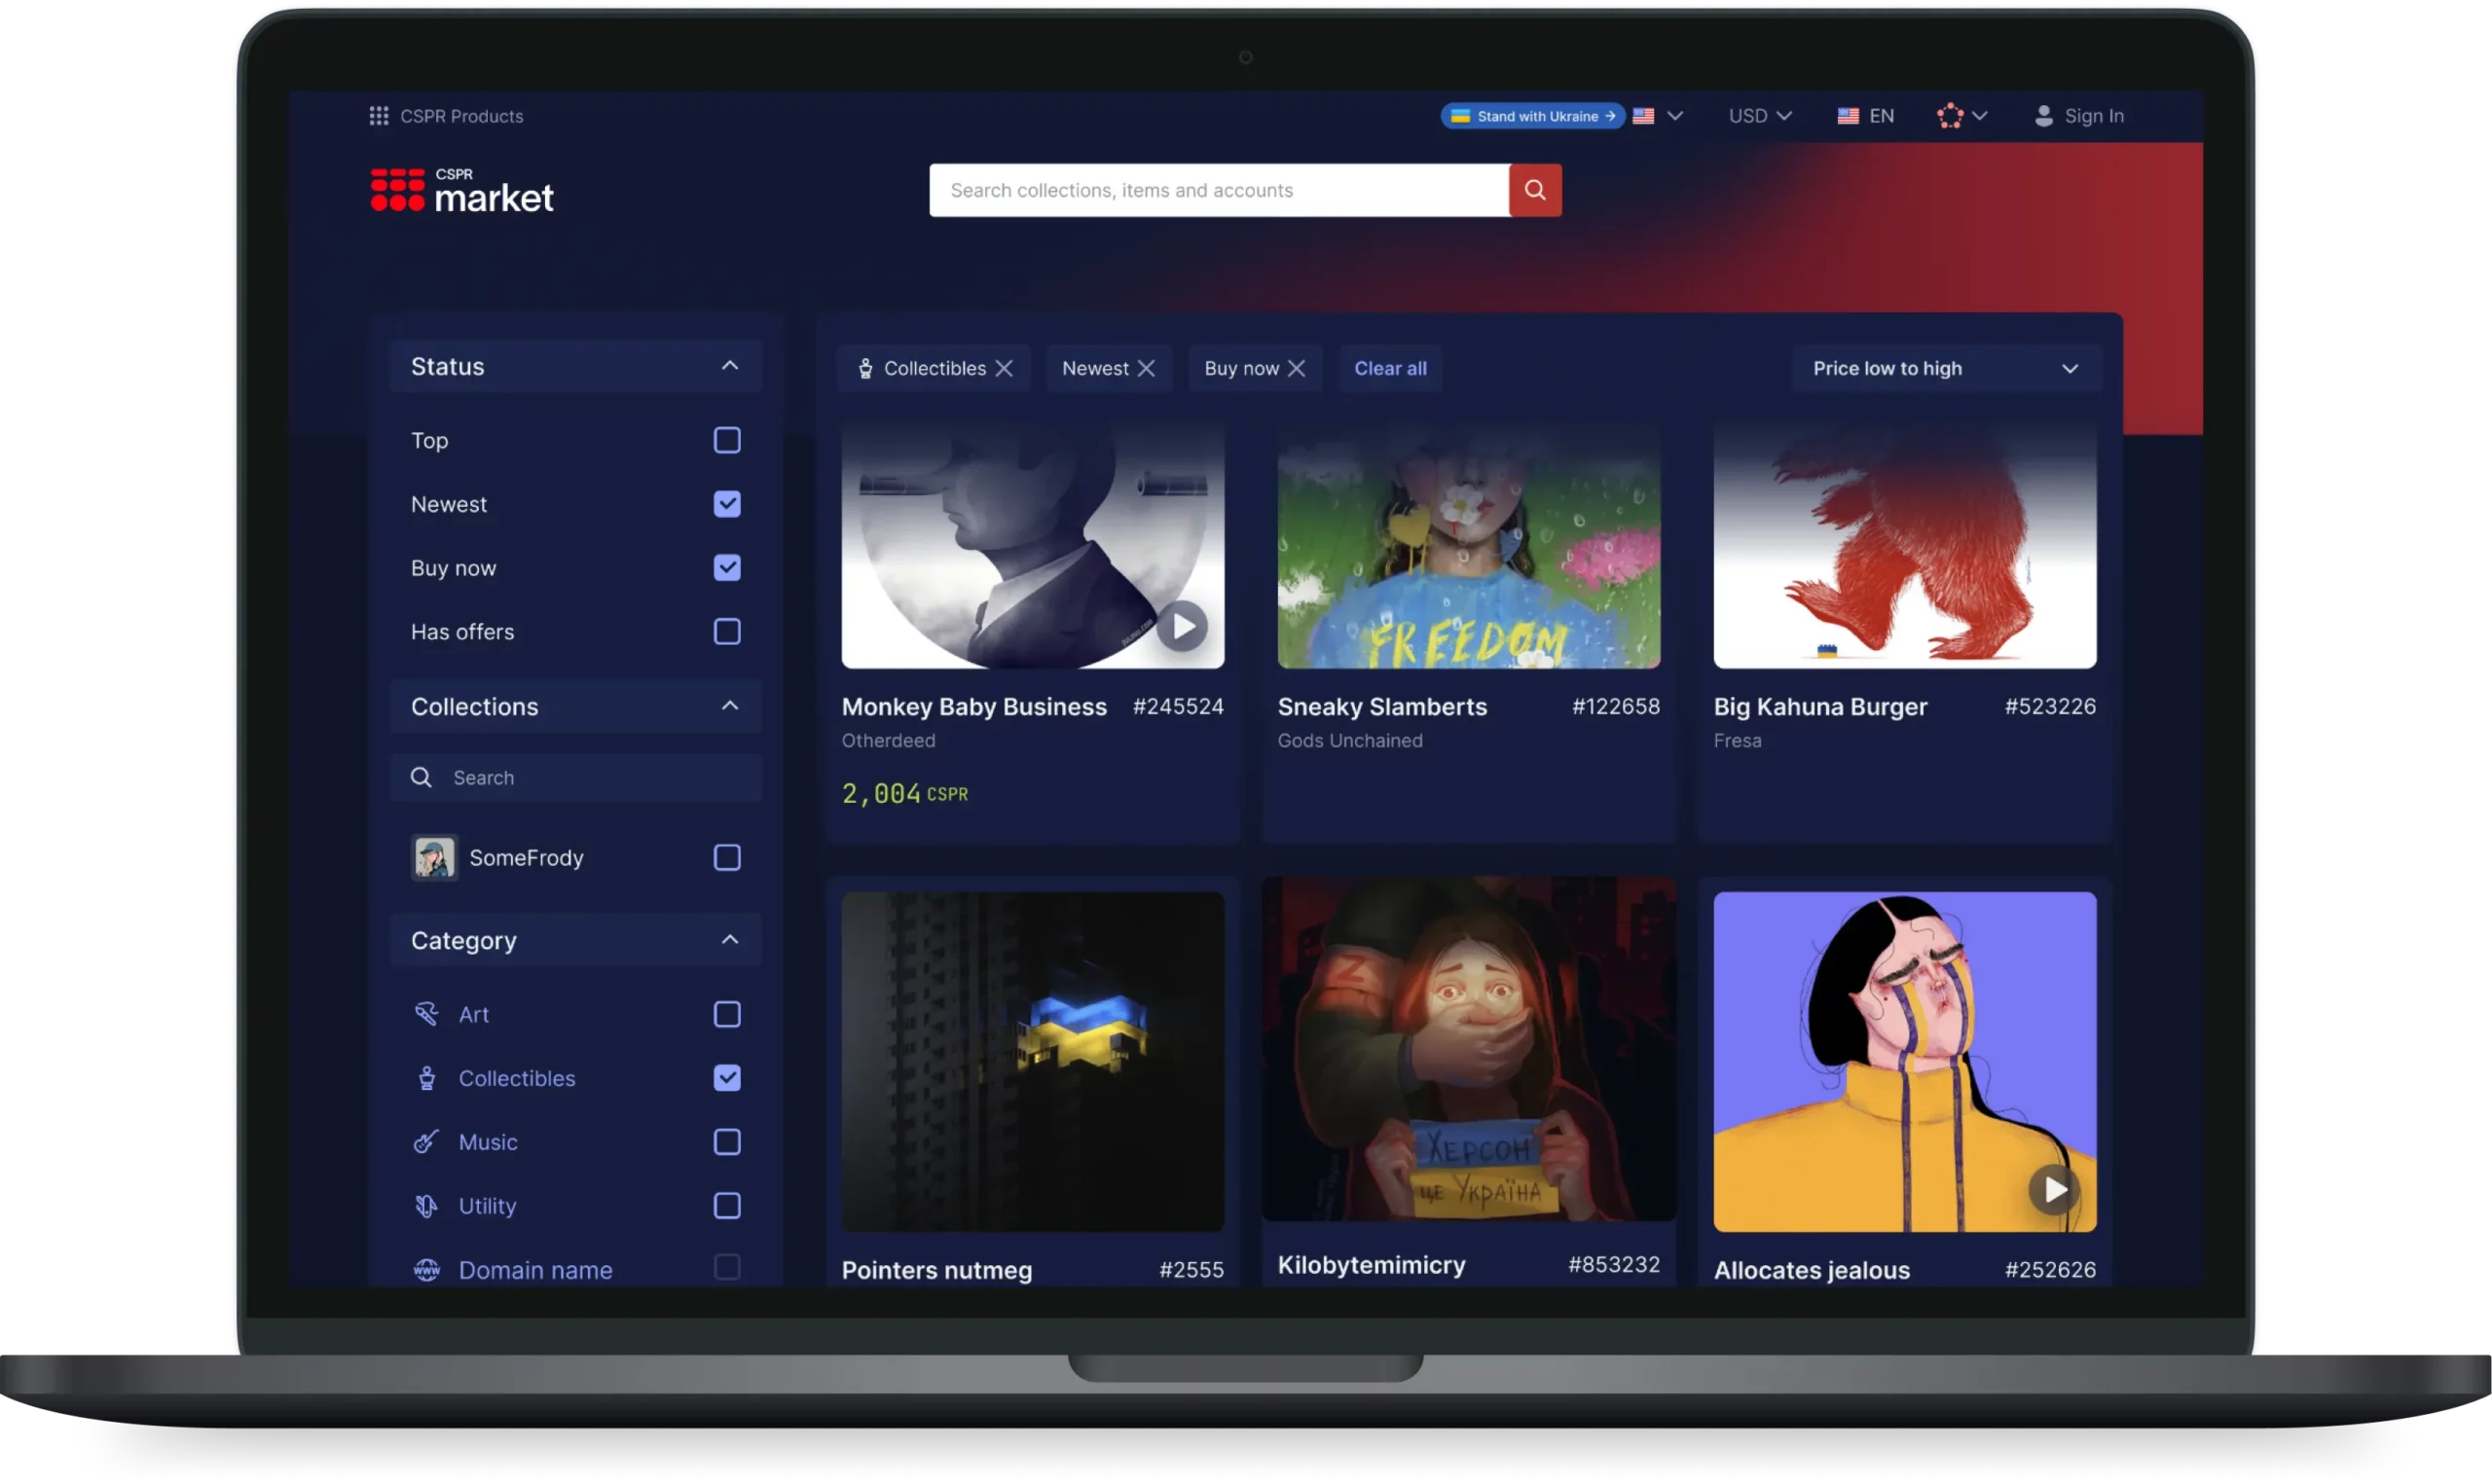
Task: Expand the network selector chevron
Action: pyautogui.click(x=1979, y=116)
